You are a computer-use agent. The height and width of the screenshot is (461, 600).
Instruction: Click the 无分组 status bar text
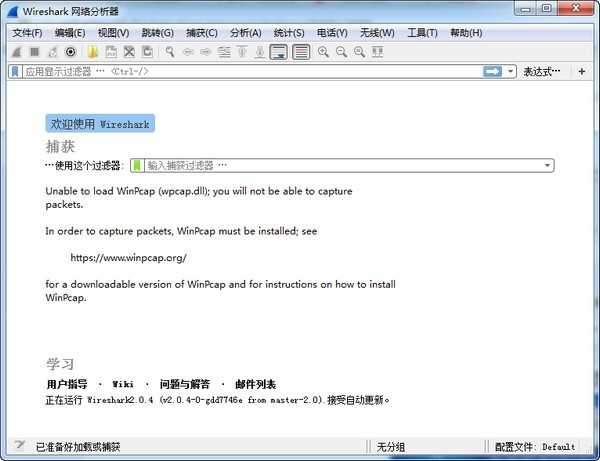(391, 446)
